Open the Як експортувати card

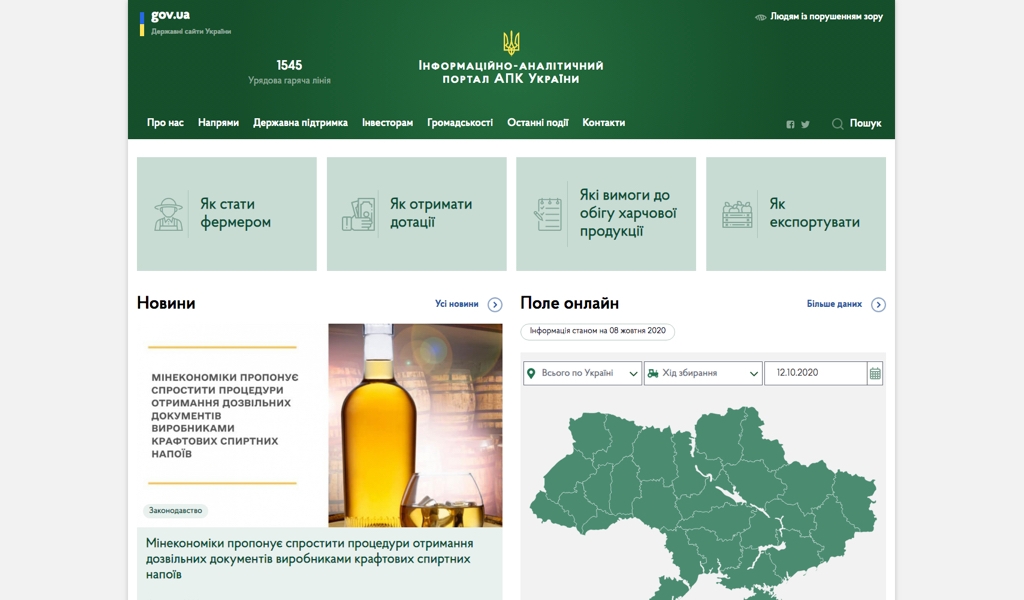tap(796, 214)
